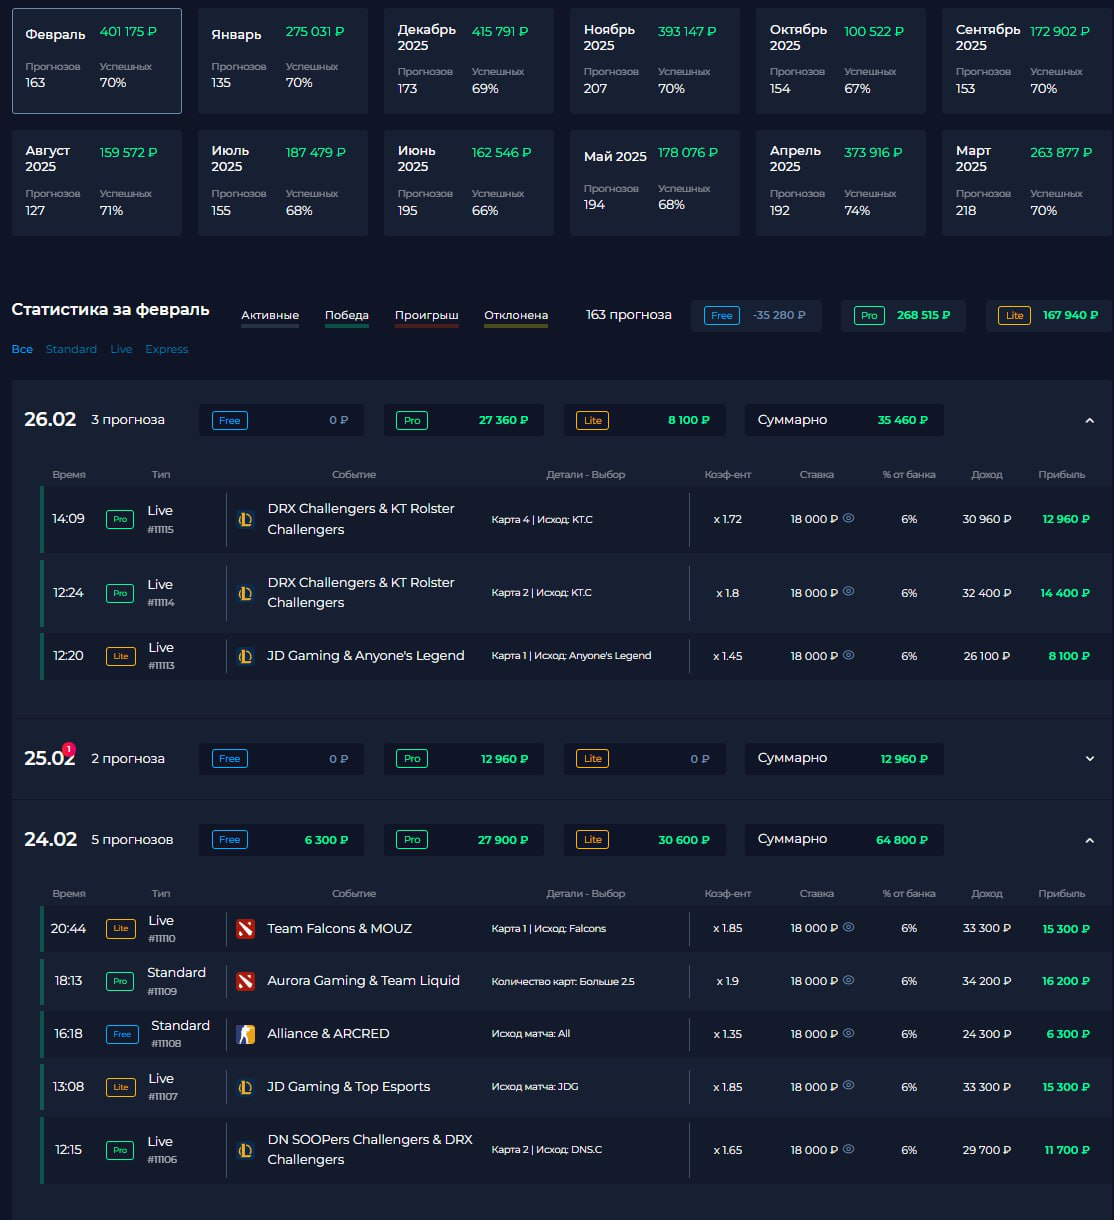Viewport: 1114px width, 1220px height.
Task: Open the Январь monthly statistics card
Action: 283,61
